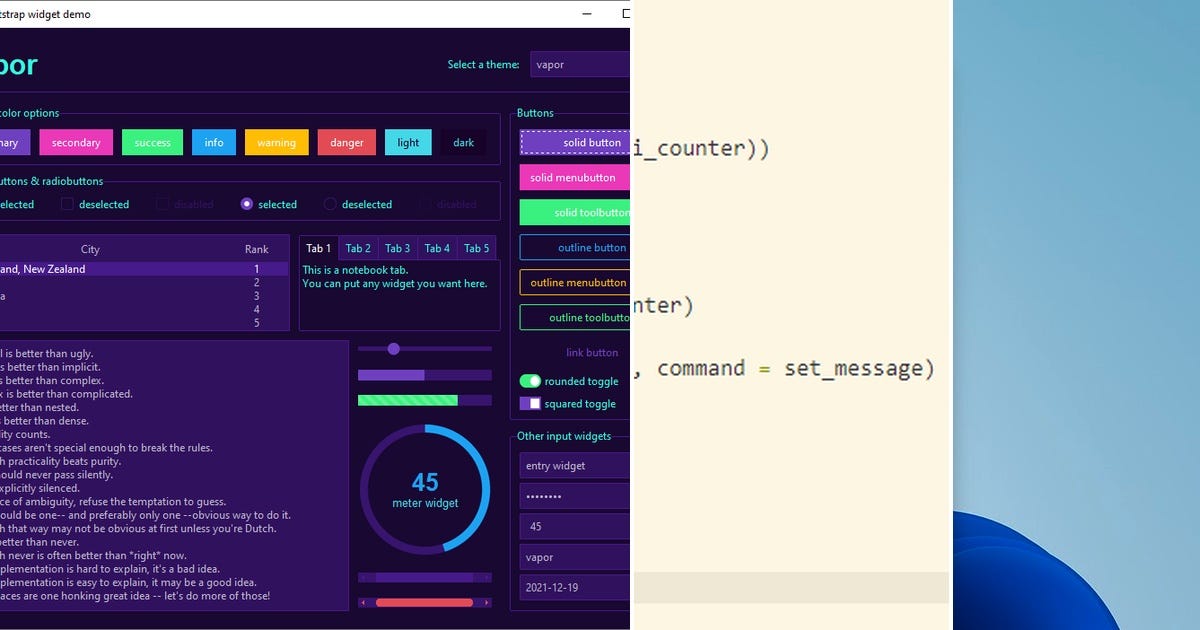This screenshot has width=1200, height=630.
Task: Turn on the 'squared toggle' switch
Action: 530,403
